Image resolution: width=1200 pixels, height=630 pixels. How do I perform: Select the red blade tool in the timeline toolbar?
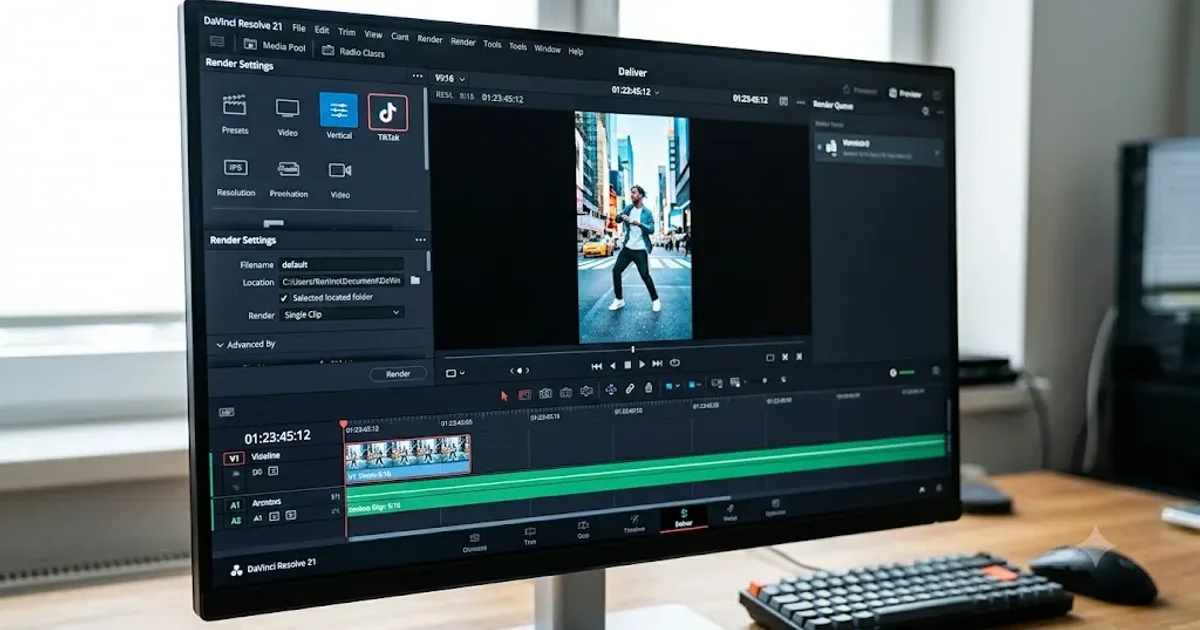(x=524, y=394)
